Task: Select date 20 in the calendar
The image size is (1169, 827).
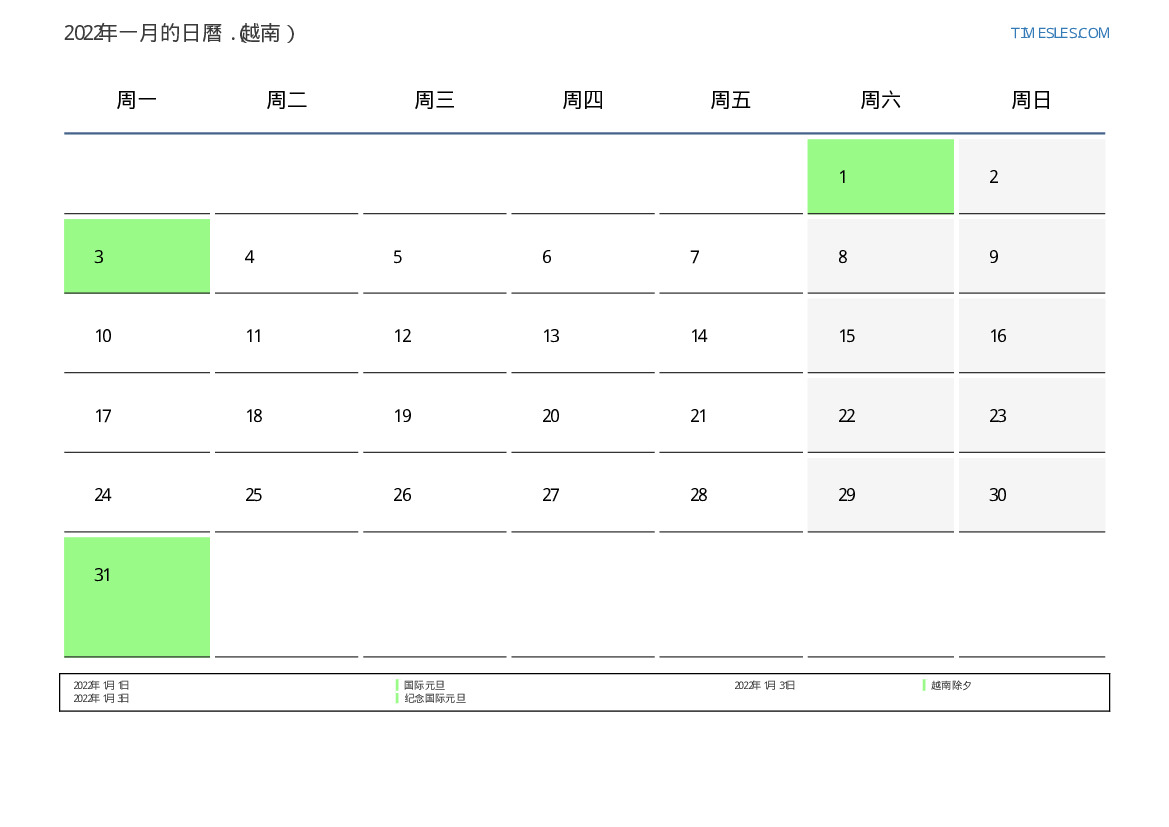Action: (583, 415)
